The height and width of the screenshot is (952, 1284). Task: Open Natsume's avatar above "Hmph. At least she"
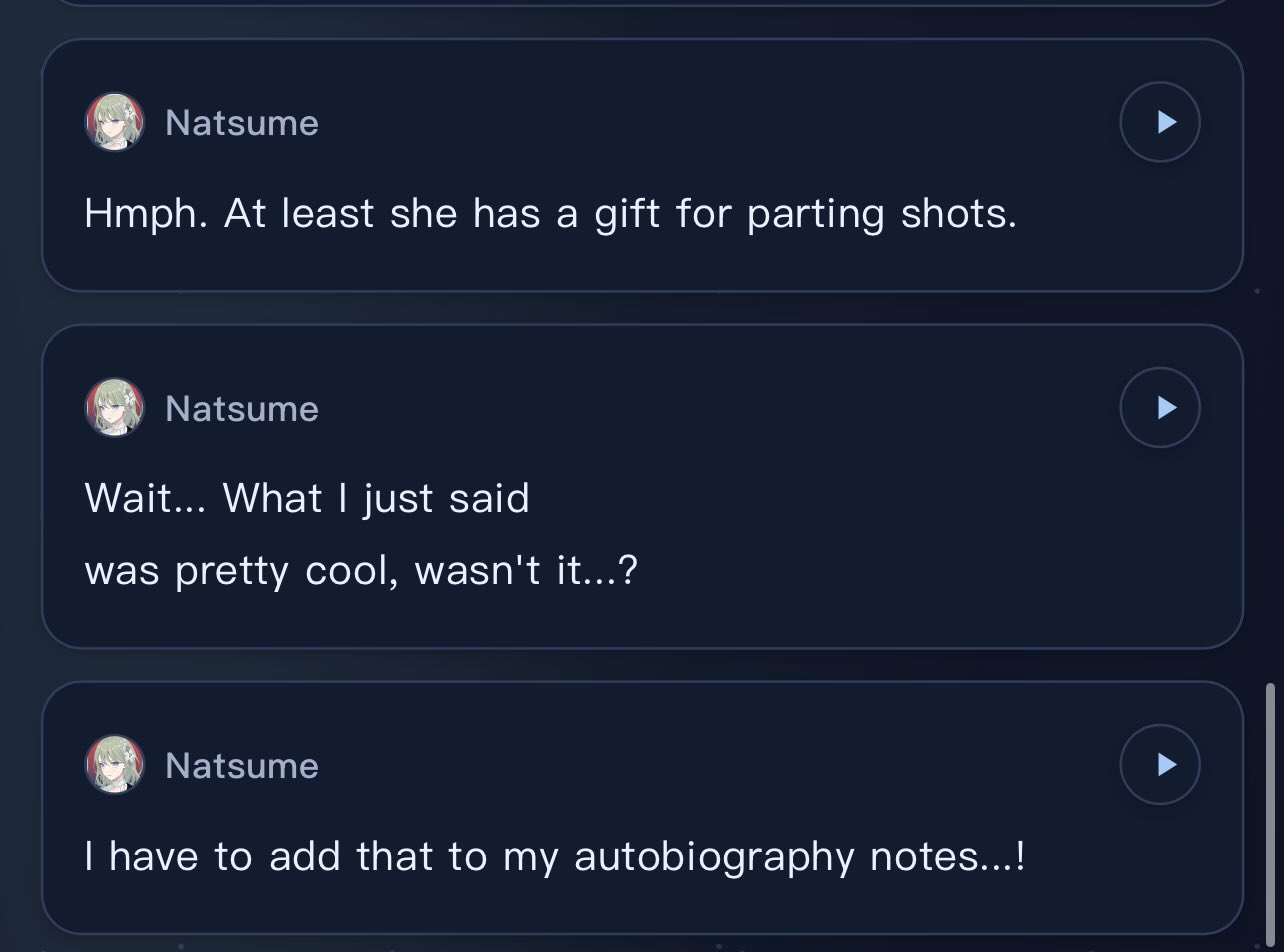tap(115, 122)
